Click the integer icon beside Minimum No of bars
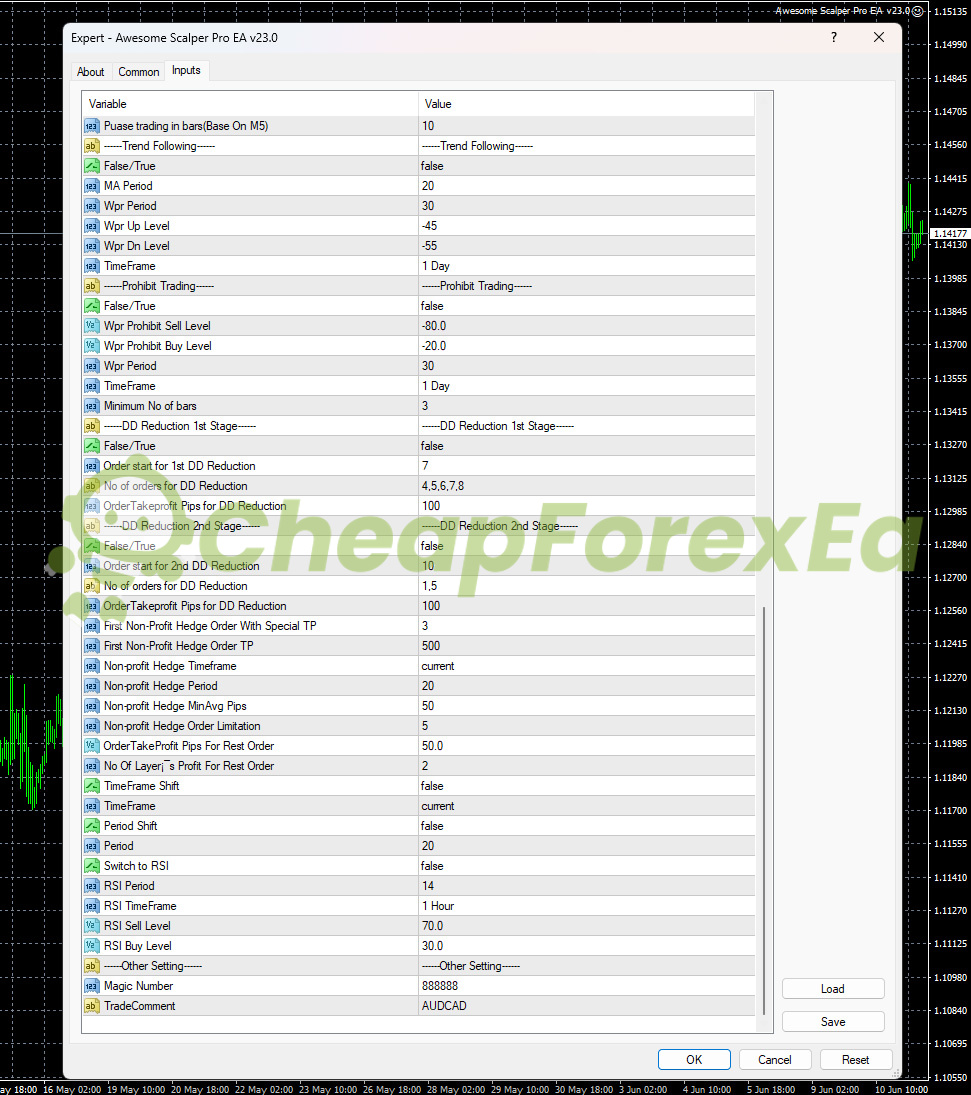Viewport: 971px width, 1095px height. coord(92,406)
